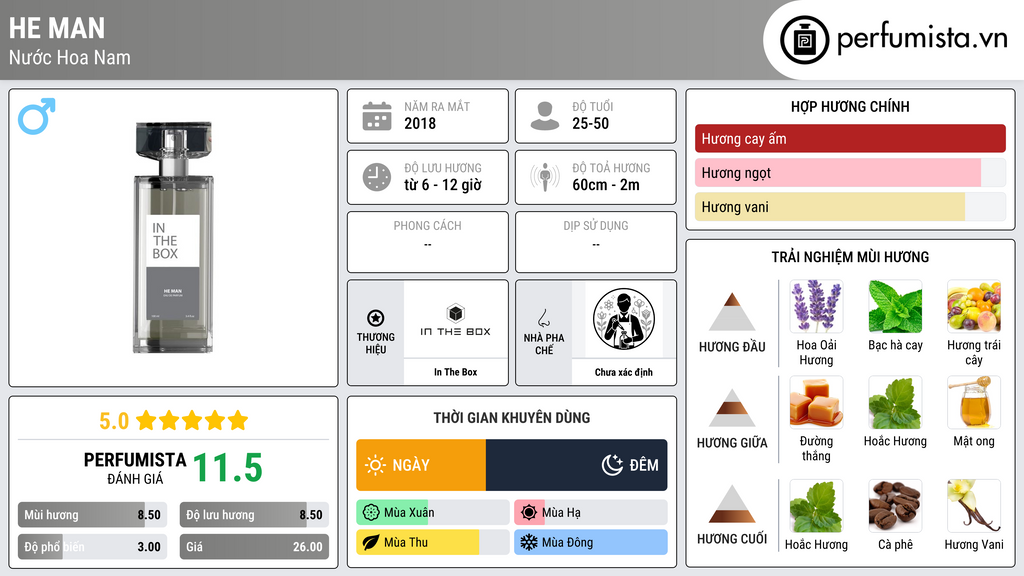Click the Hương trái cây fruit image

coord(974,306)
